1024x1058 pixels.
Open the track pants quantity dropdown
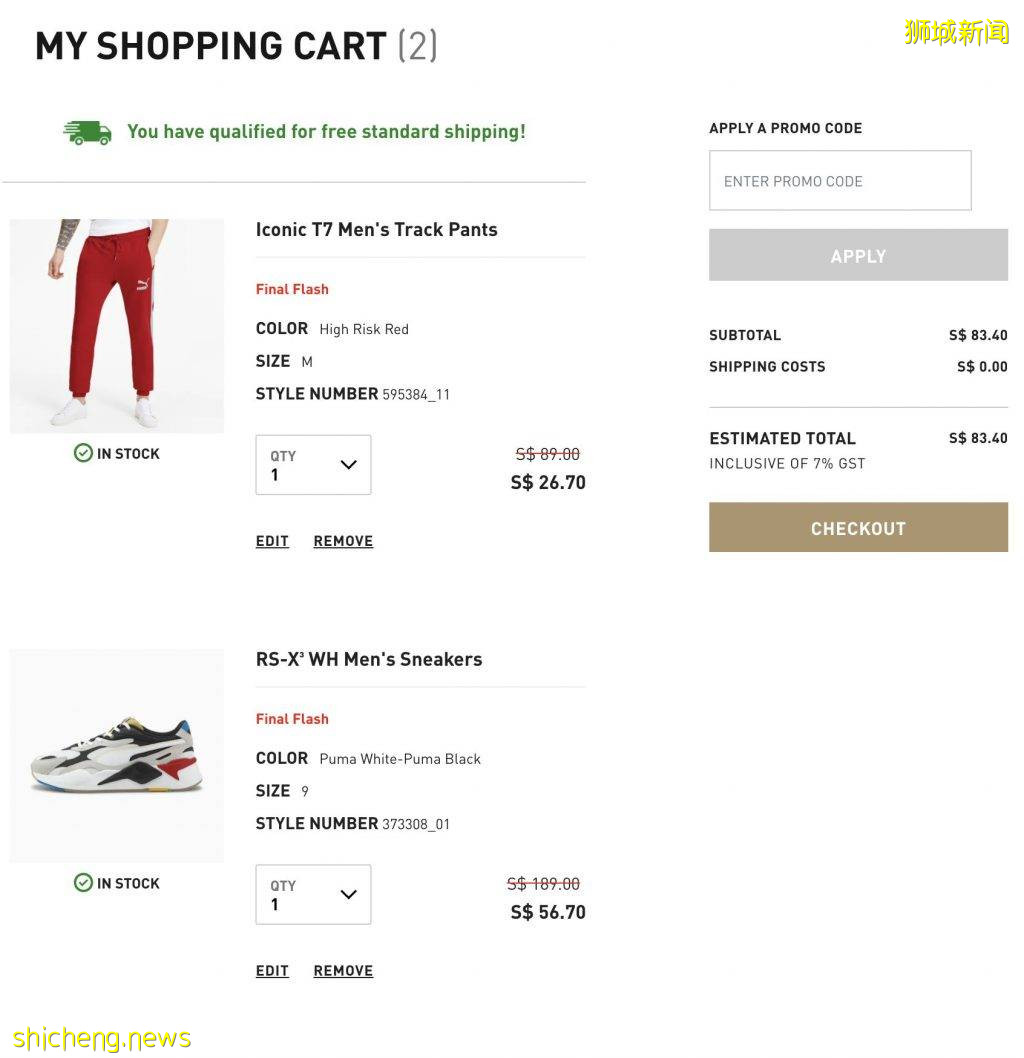coord(313,465)
